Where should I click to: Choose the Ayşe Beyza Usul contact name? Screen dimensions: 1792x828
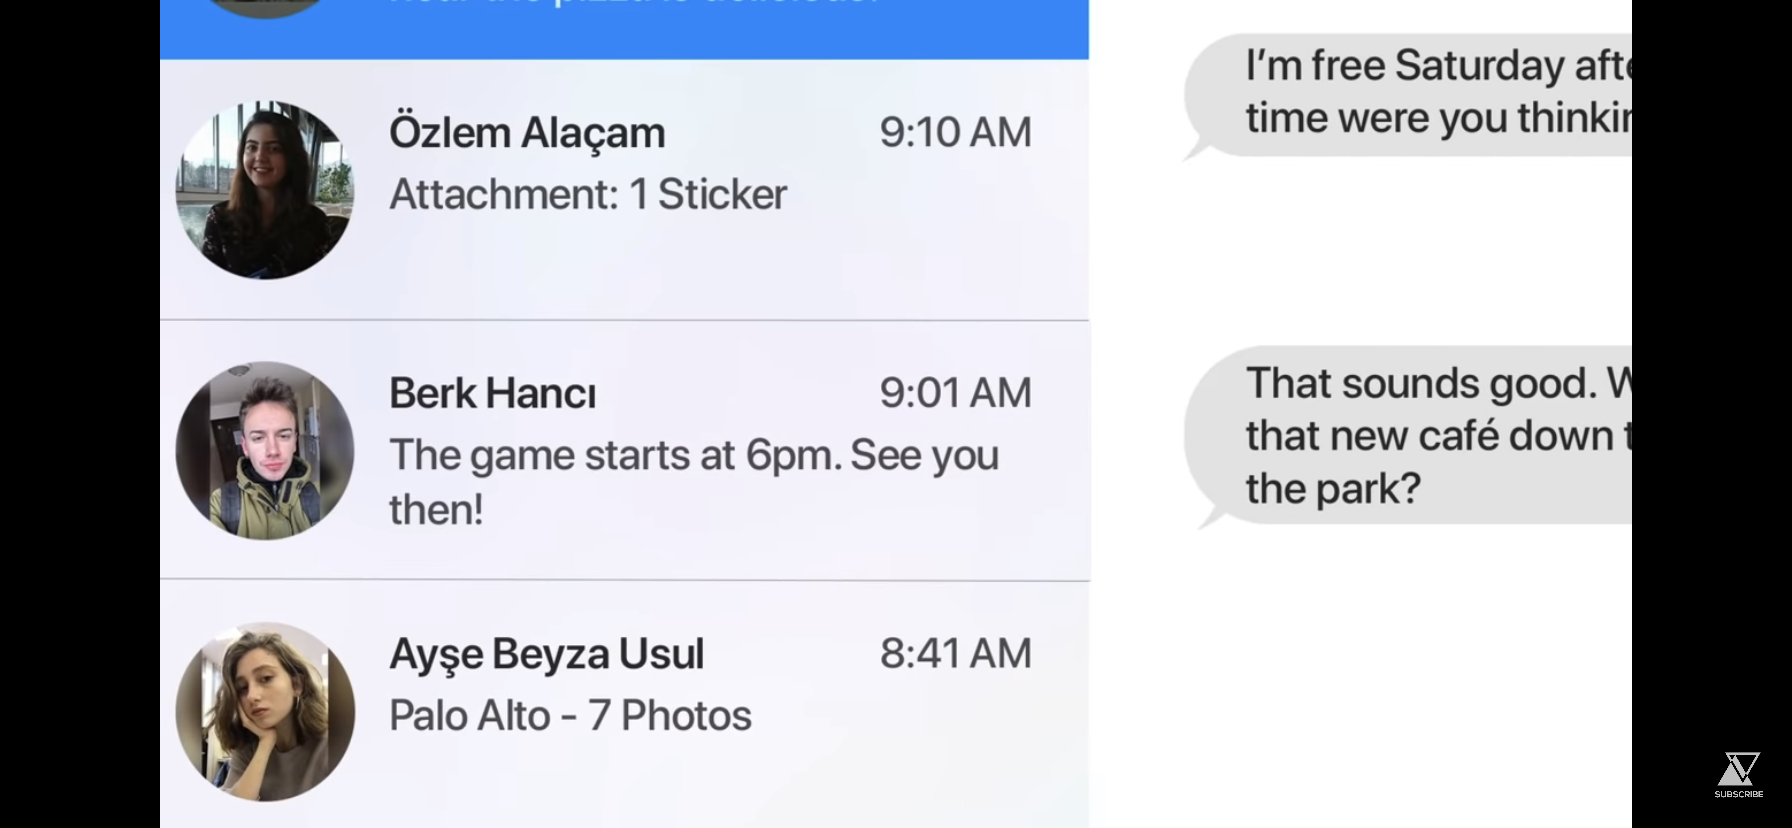click(x=546, y=654)
